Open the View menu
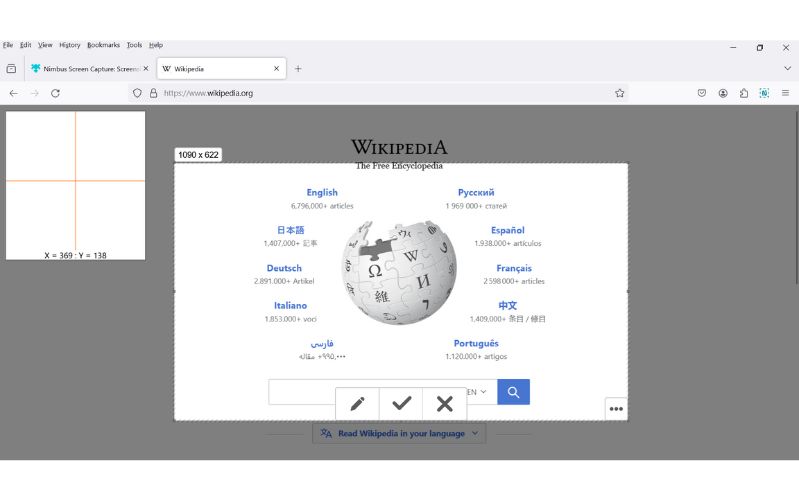Screen dimensions: 799x500 pyautogui.click(x=45, y=45)
